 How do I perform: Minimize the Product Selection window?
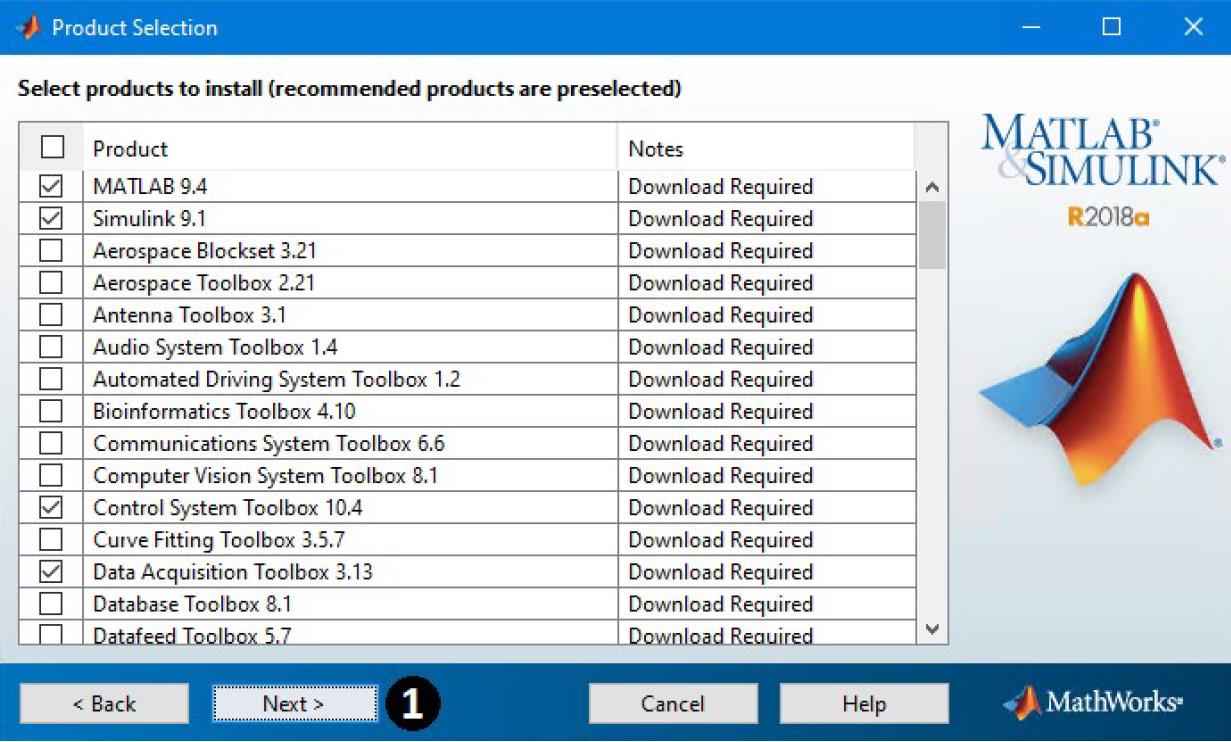point(1032,27)
